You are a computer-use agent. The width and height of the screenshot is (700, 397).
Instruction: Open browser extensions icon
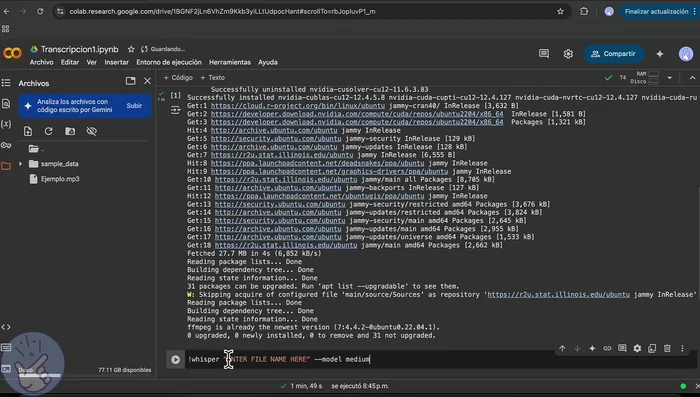click(x=584, y=12)
